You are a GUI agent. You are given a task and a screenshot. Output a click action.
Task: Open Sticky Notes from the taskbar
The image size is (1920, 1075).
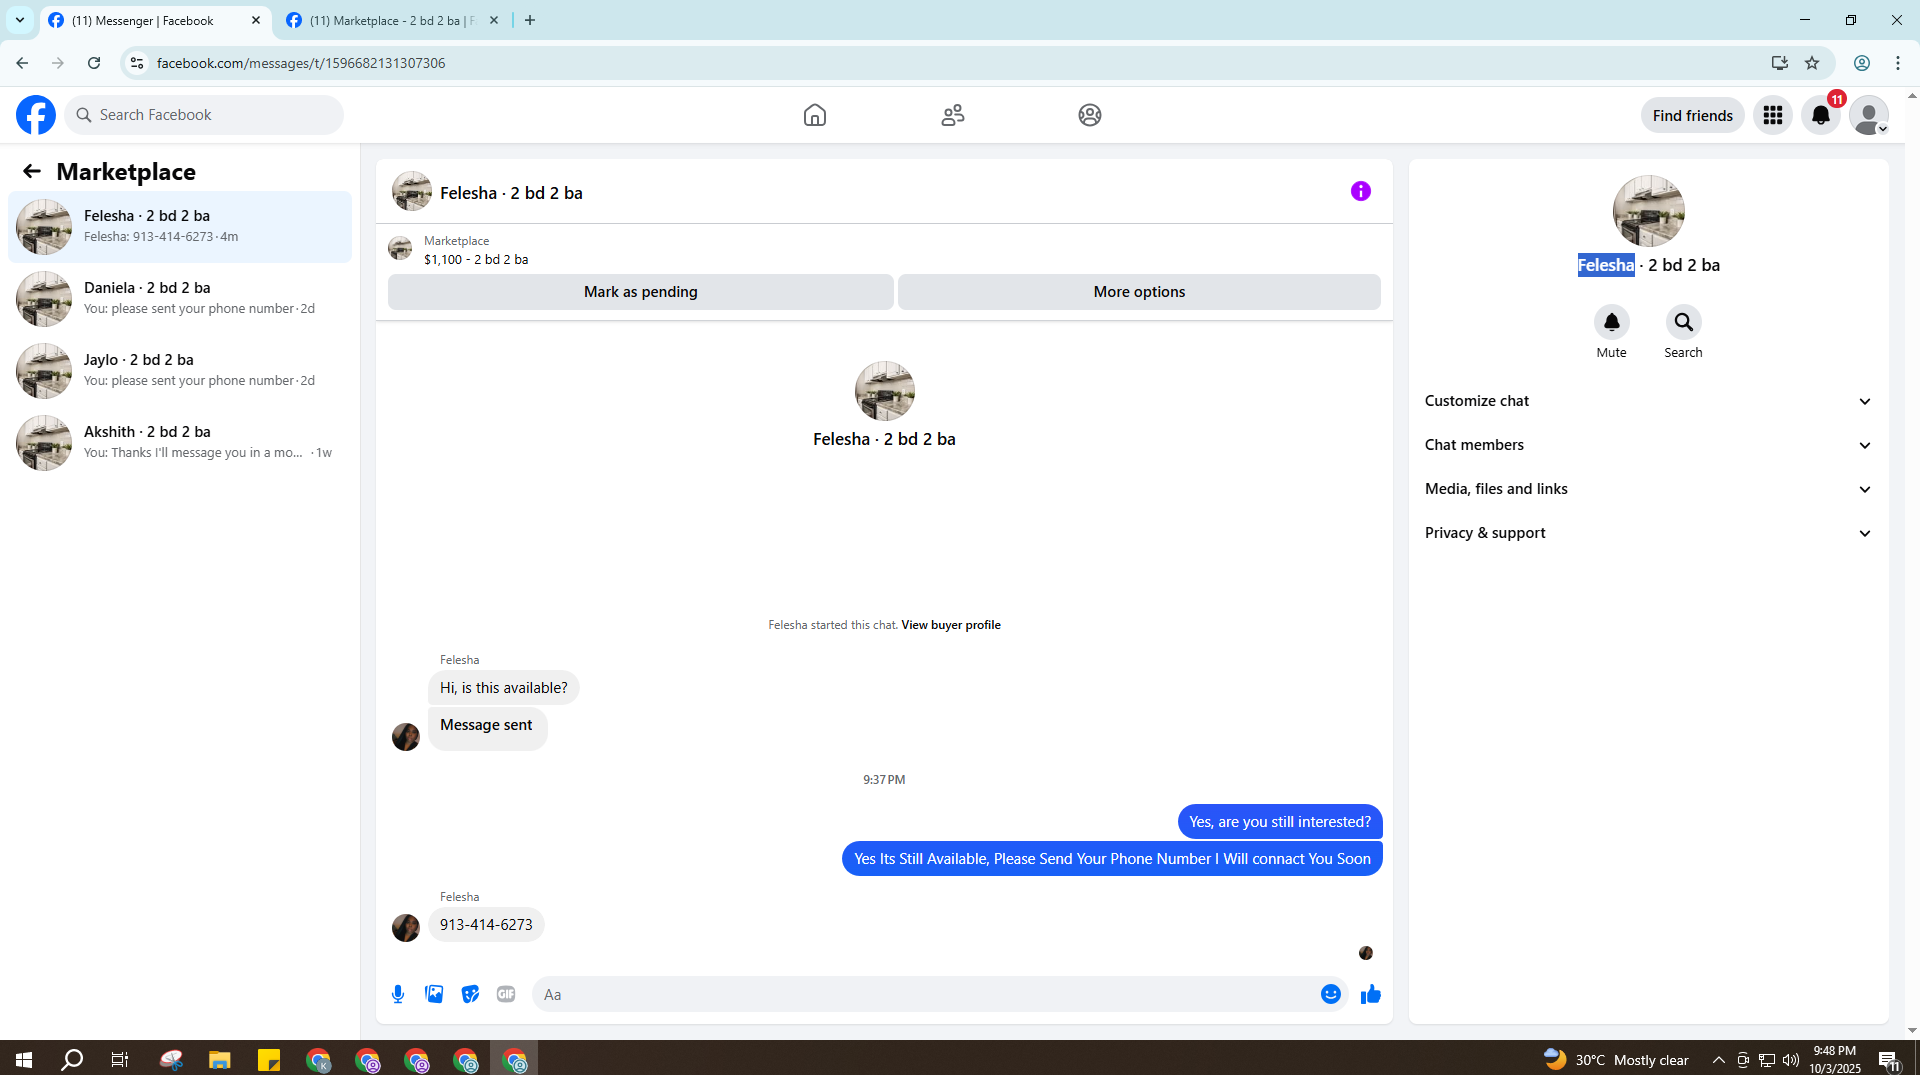[x=269, y=1059]
